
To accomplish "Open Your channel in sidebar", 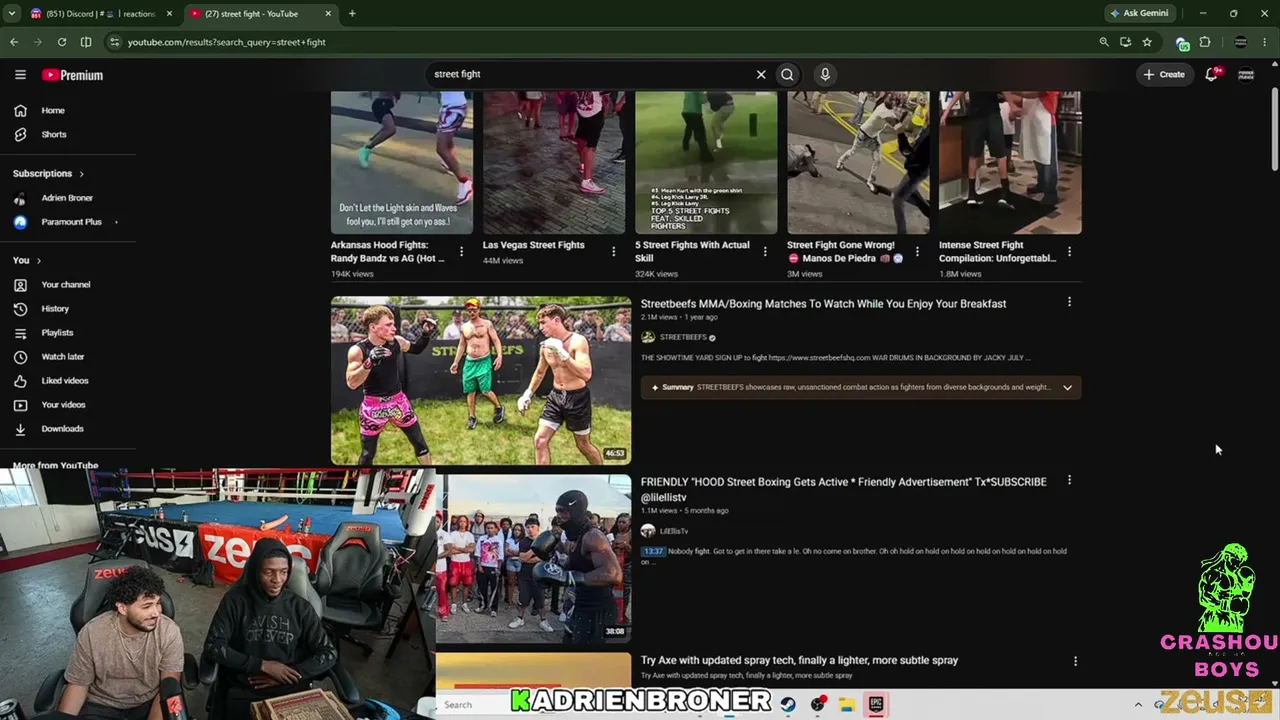I will point(68,285).
